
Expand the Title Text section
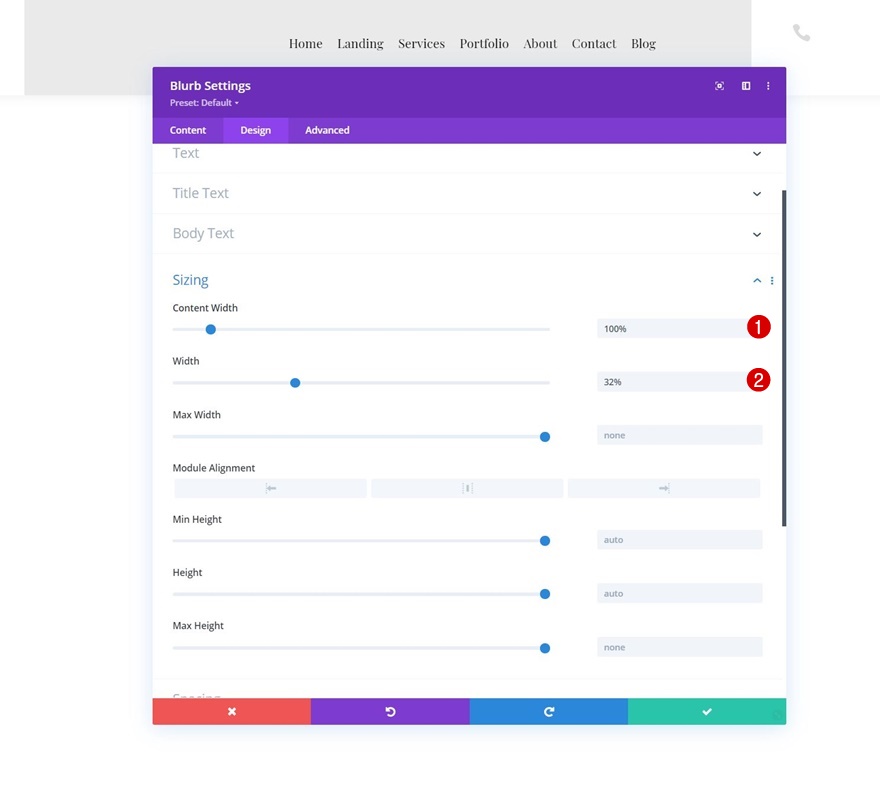[x=756, y=194]
